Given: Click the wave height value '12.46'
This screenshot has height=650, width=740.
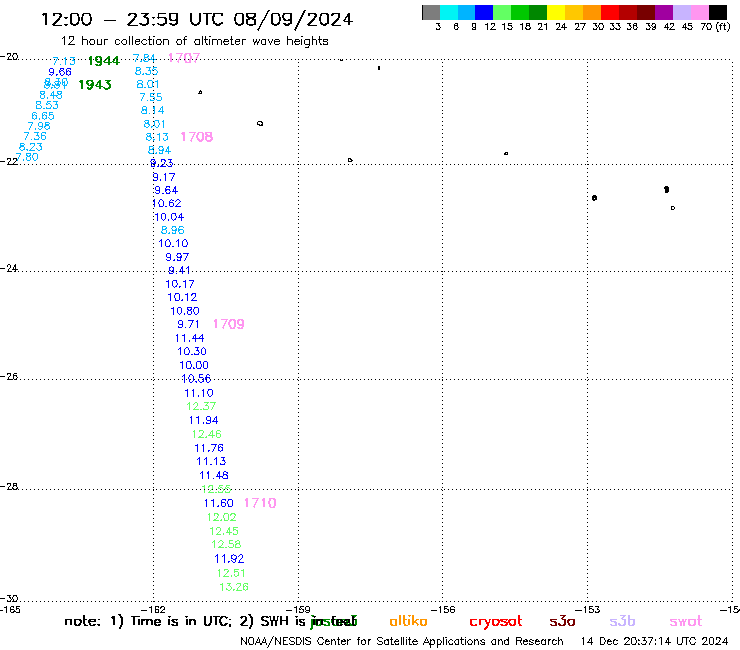Looking at the screenshot, I should (206, 434).
